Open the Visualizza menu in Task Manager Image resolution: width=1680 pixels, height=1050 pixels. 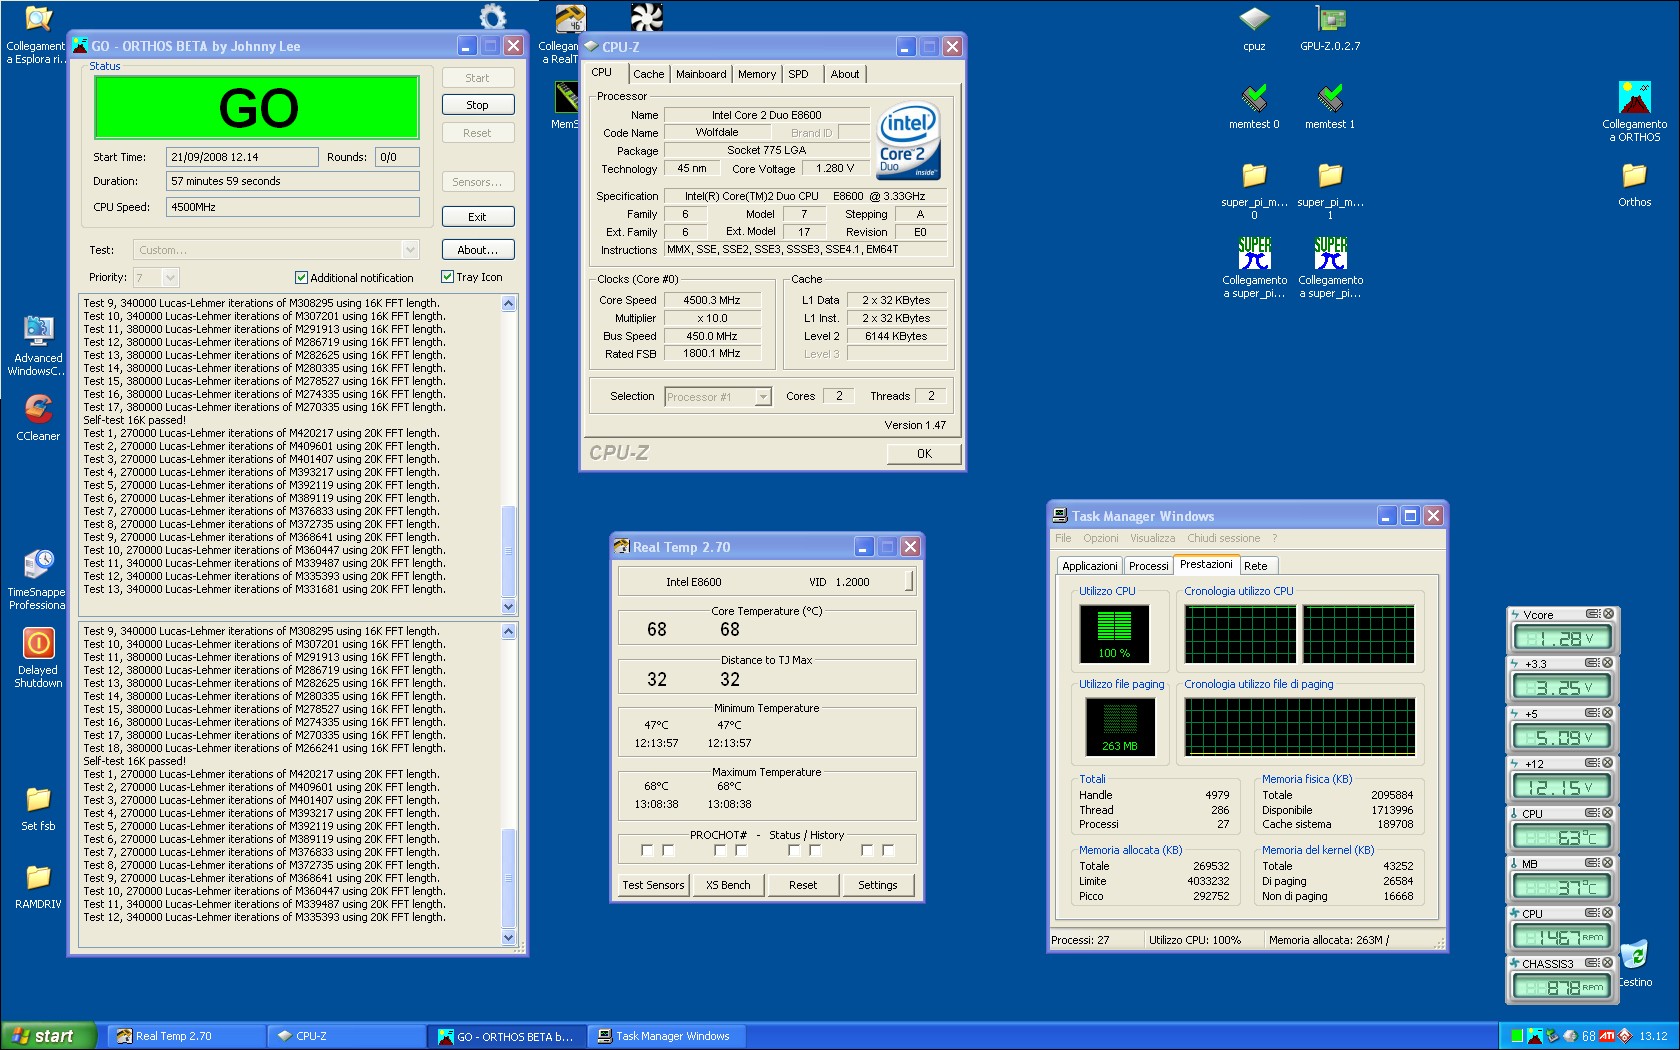point(1152,538)
